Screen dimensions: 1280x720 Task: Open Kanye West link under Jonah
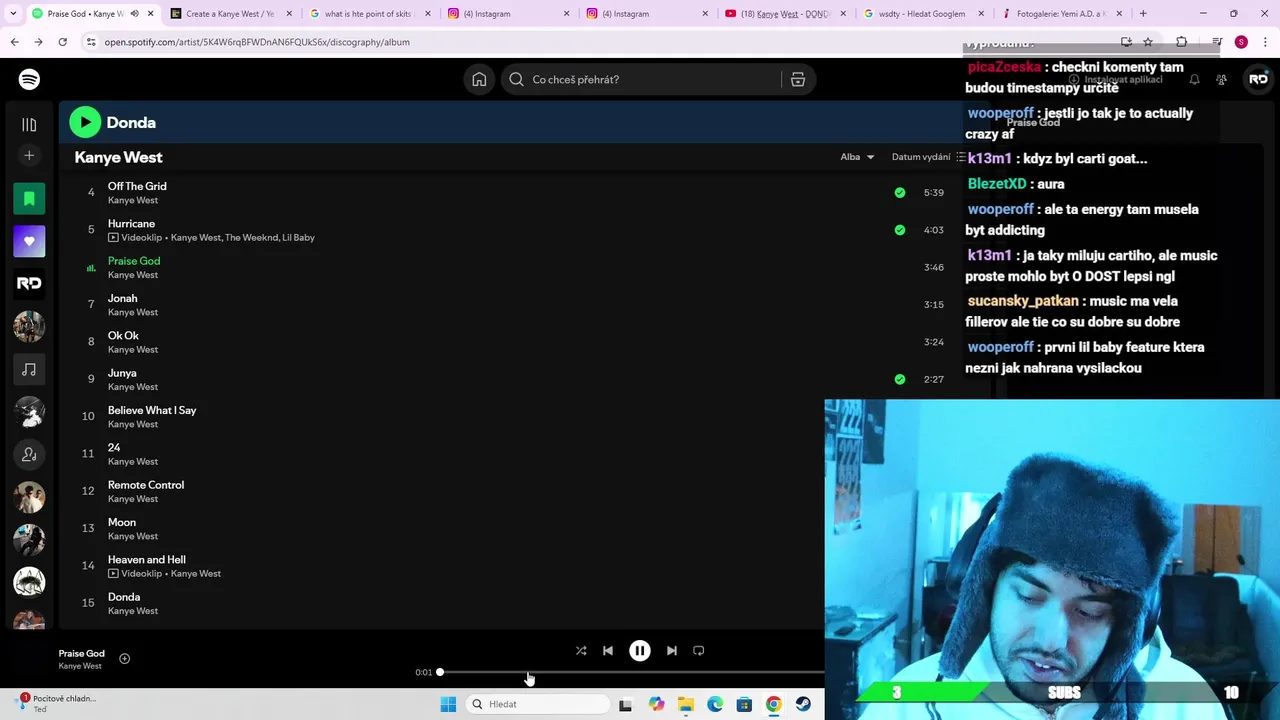(x=133, y=312)
